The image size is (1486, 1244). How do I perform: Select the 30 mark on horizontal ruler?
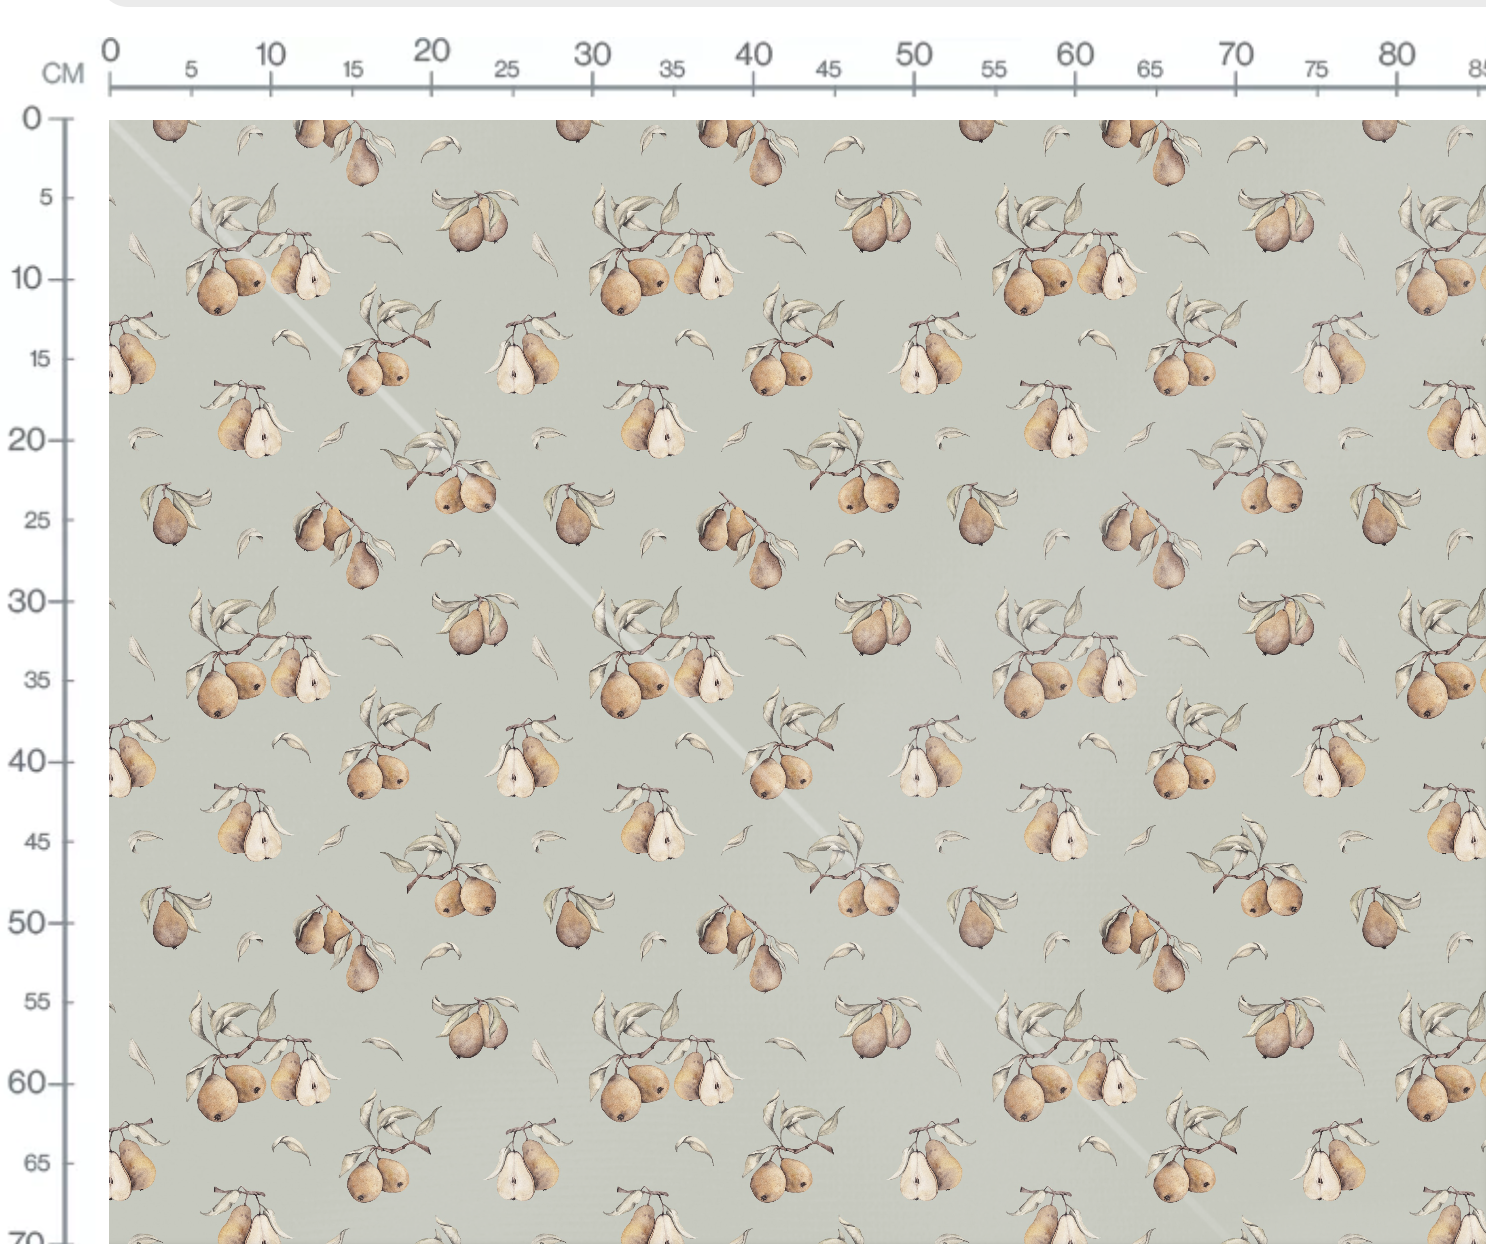click(x=592, y=53)
